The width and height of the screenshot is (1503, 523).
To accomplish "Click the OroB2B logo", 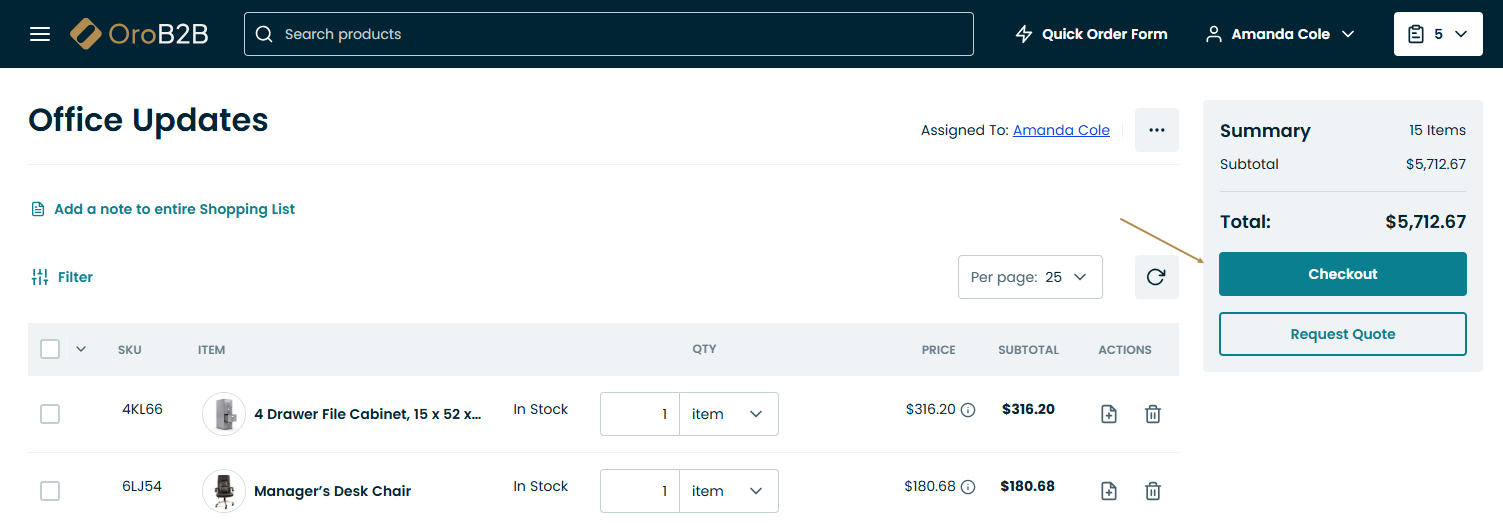I will [140, 34].
